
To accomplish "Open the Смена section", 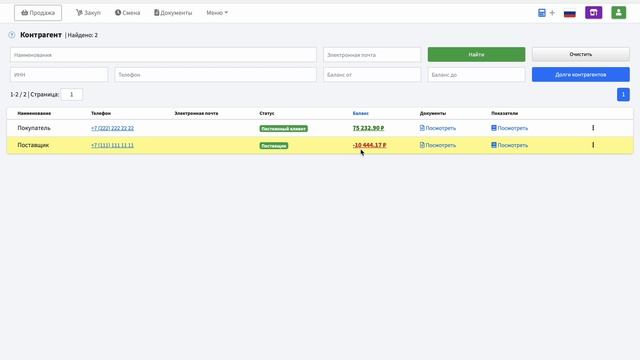I will [x=127, y=13].
